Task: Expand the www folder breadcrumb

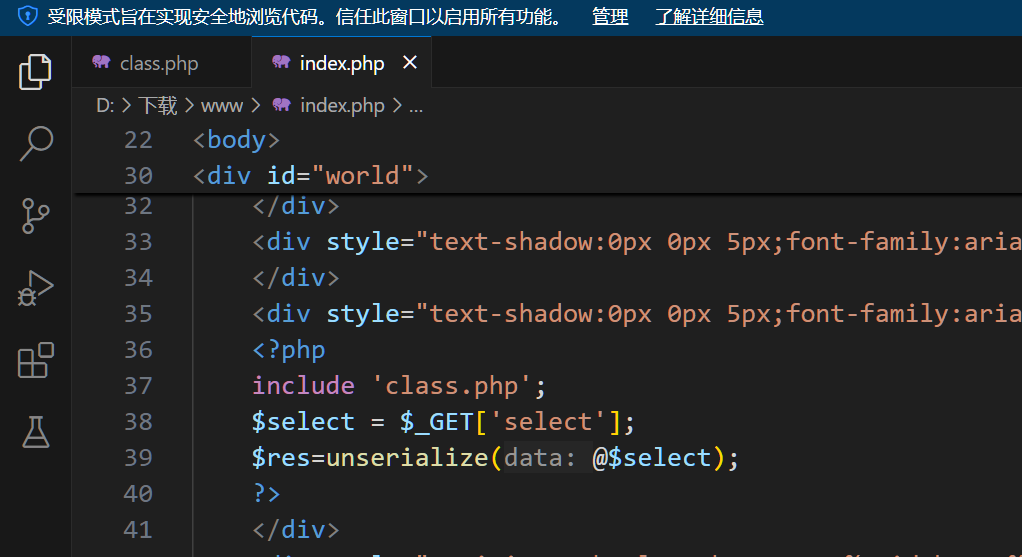Action: tap(222, 105)
